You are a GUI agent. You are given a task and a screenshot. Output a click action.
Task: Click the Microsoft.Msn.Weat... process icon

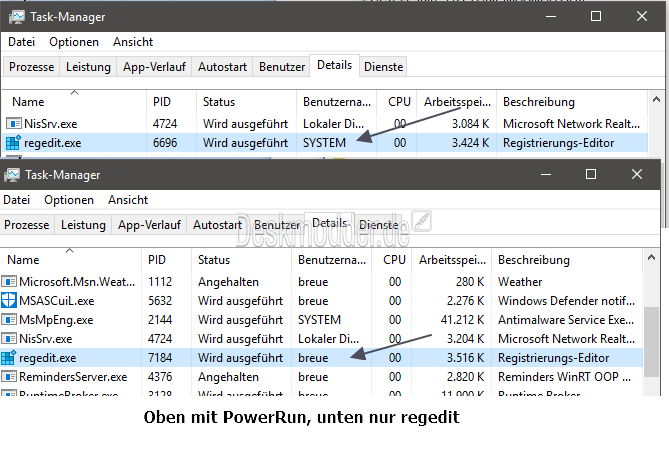point(9,282)
